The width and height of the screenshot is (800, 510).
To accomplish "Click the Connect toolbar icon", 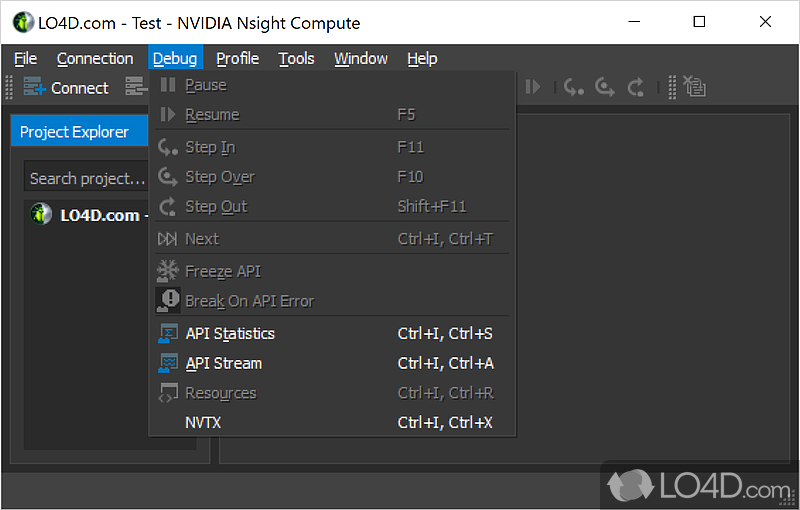I will pos(35,87).
